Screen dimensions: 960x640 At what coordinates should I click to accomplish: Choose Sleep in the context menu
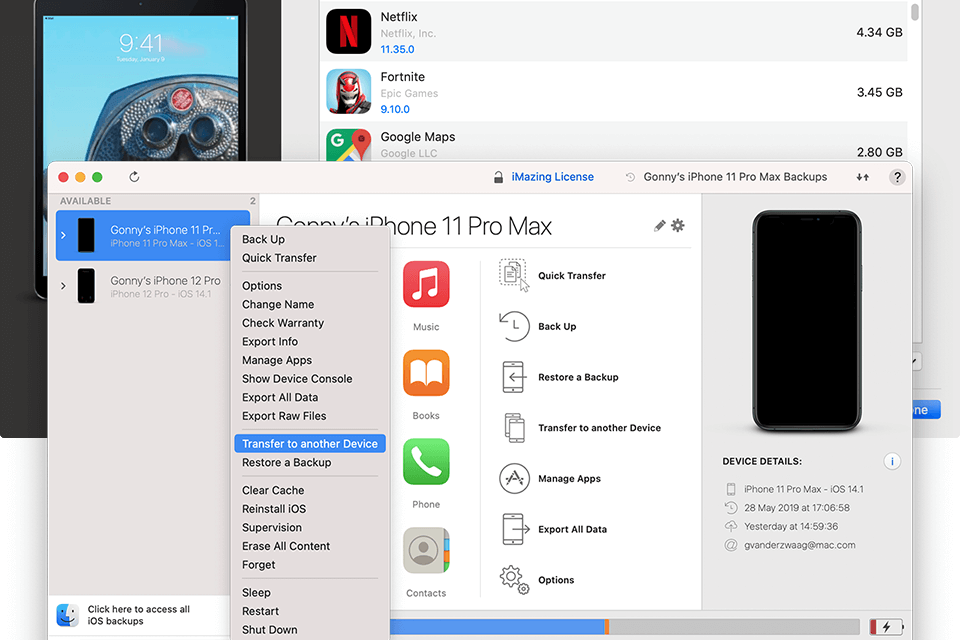pos(256,592)
